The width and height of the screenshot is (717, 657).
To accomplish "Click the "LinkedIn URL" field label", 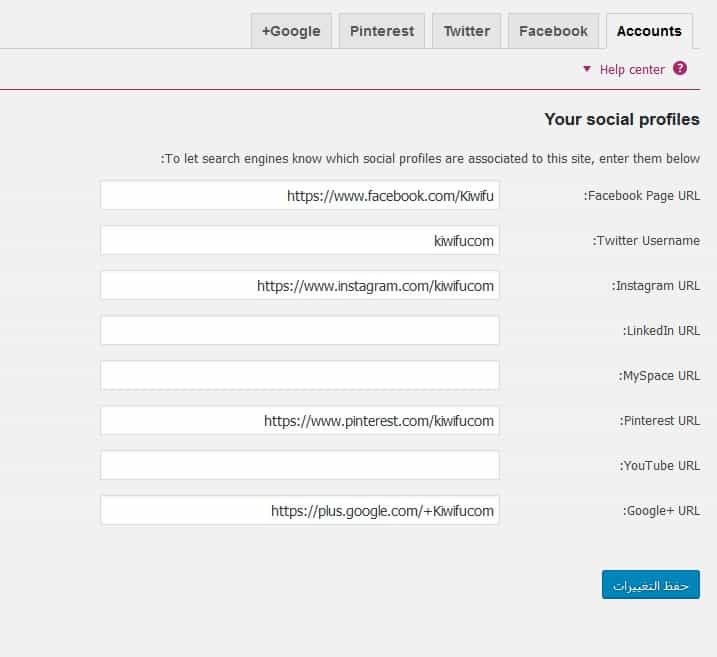I will pyautogui.click(x=661, y=331).
